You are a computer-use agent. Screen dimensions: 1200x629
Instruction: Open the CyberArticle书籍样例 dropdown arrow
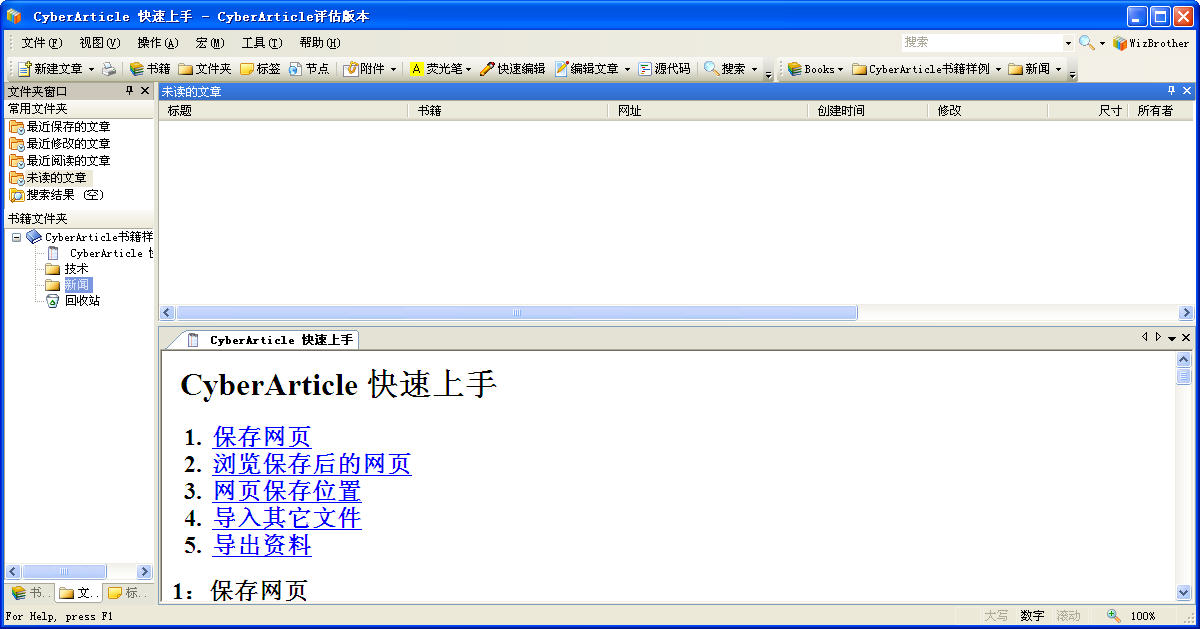[x=997, y=69]
